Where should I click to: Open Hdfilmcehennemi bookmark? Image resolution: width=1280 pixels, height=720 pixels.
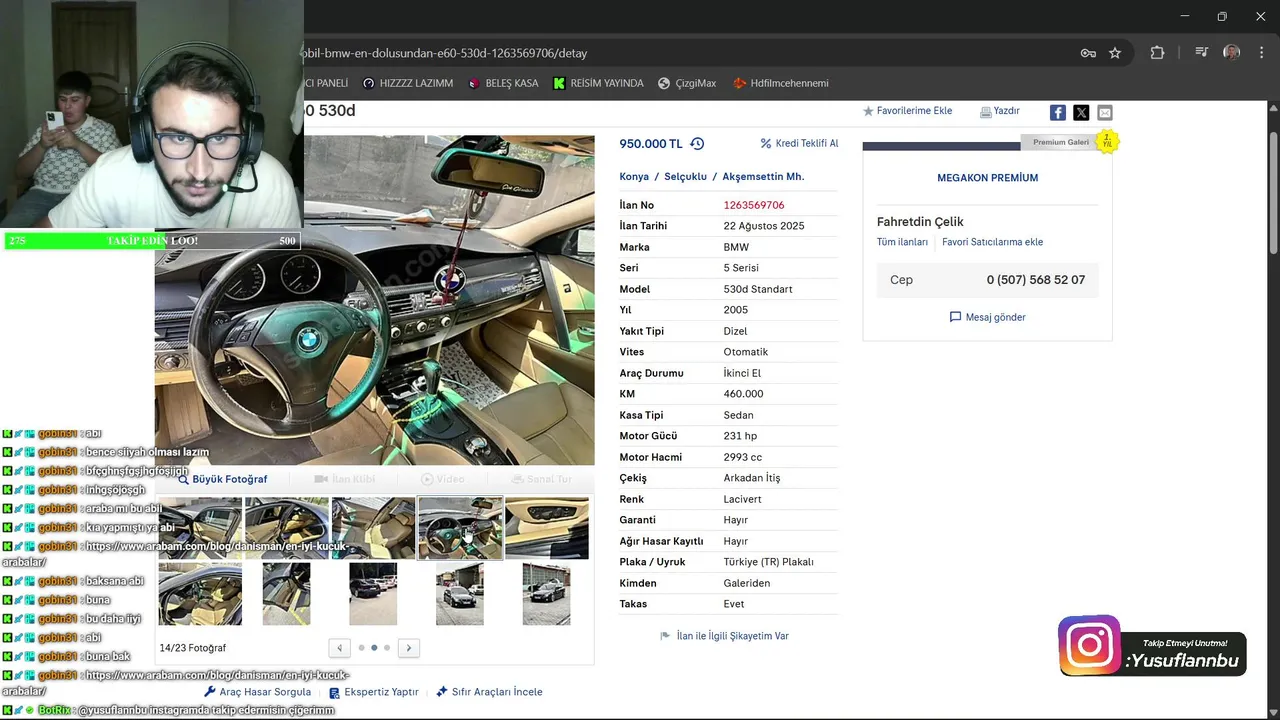pos(781,83)
